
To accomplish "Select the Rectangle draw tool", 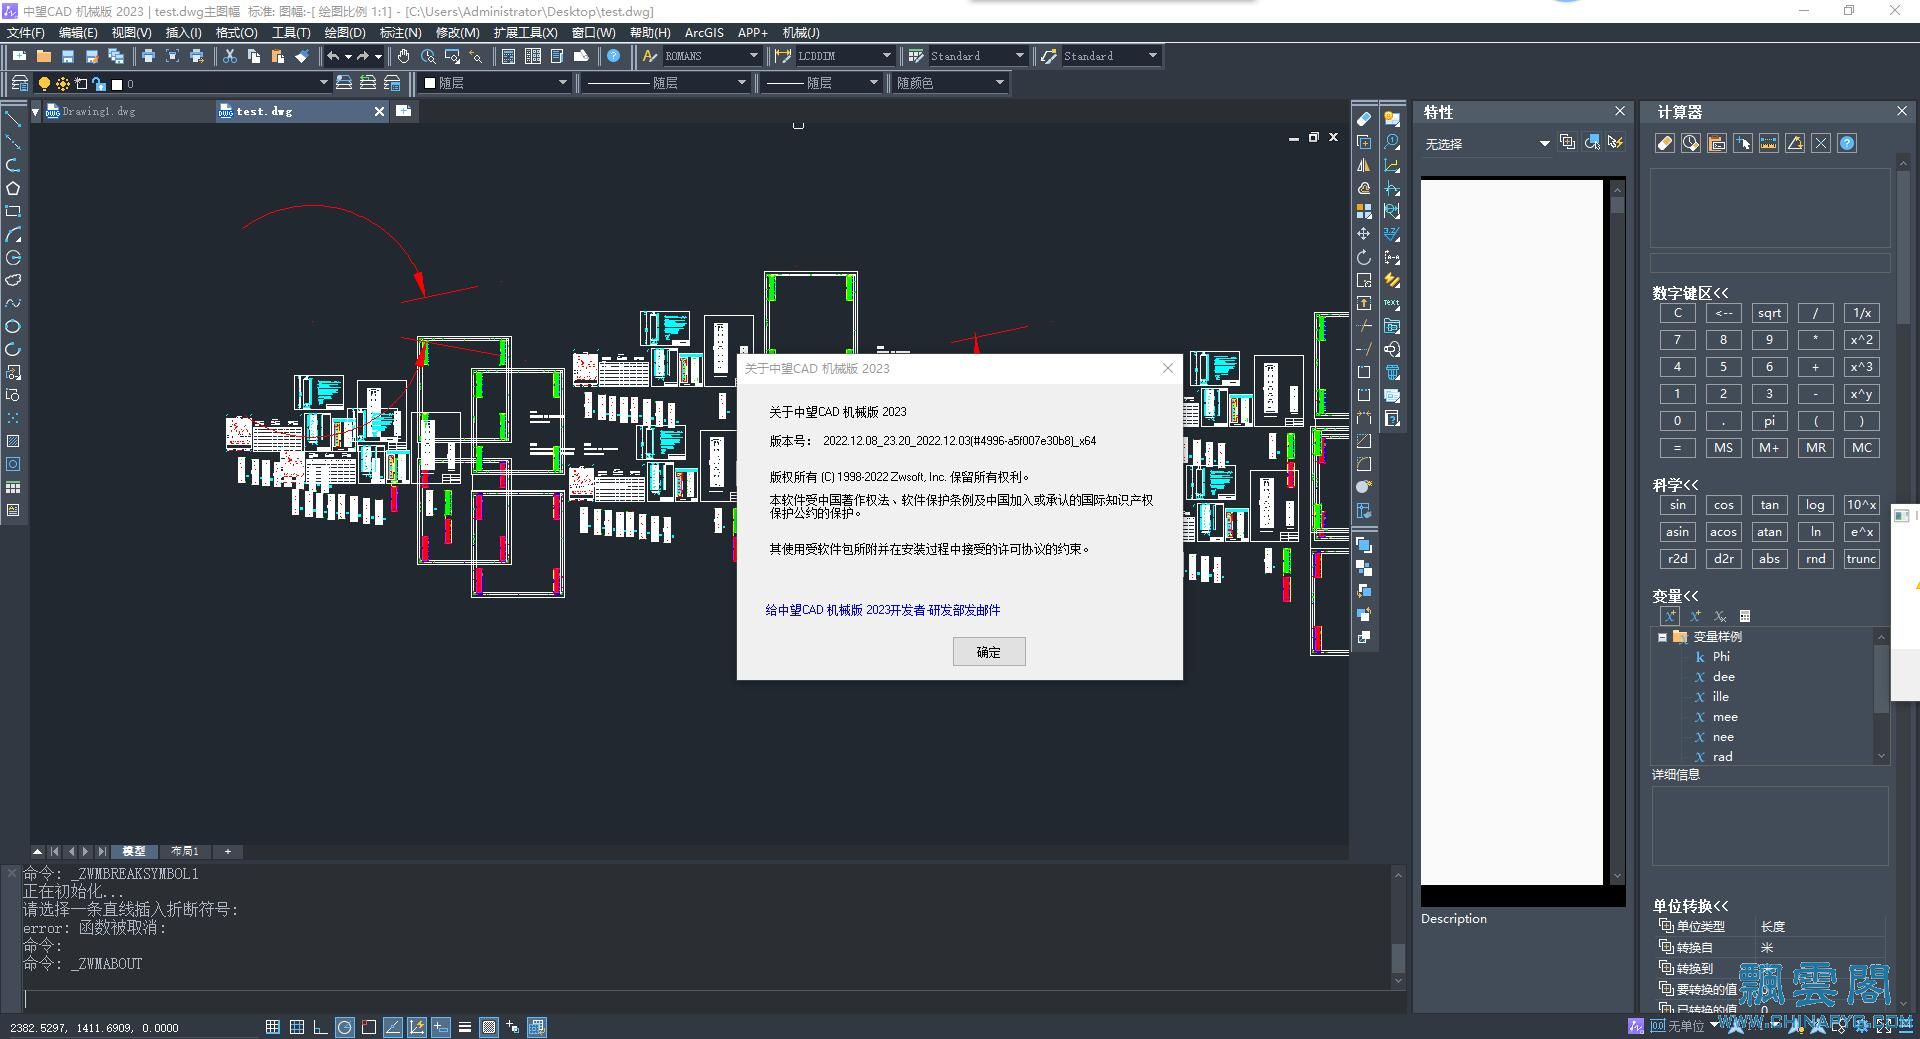I will click(13, 211).
